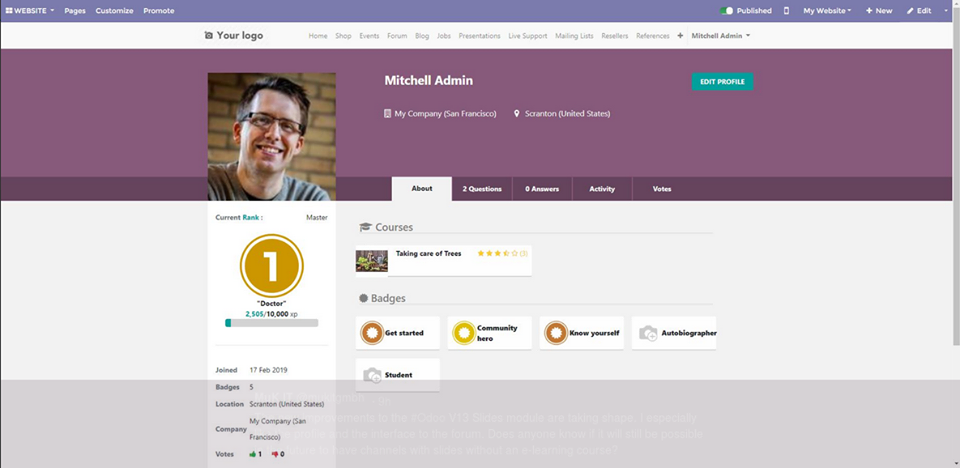
Task: Click the Get started badge label
Action: coord(404,333)
